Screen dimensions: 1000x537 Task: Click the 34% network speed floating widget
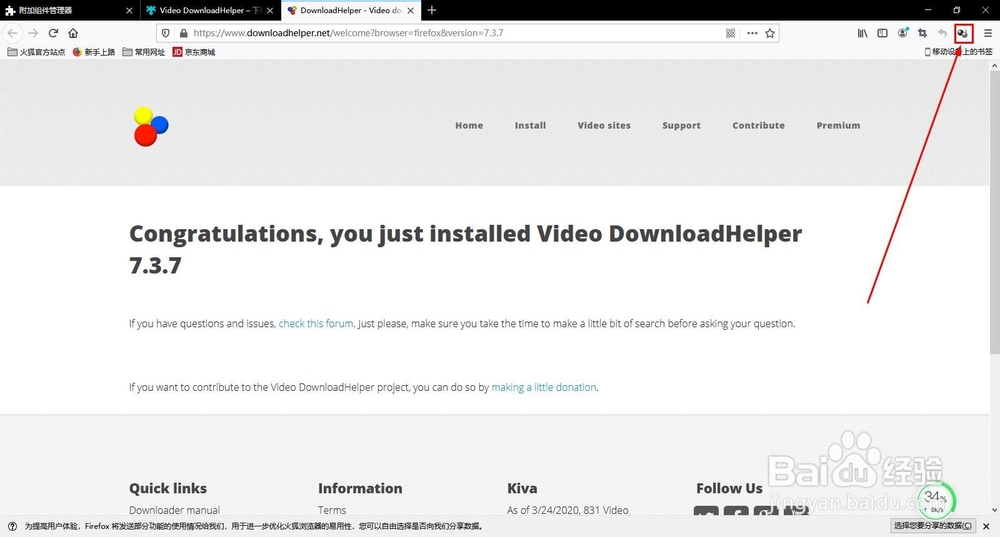pos(936,501)
